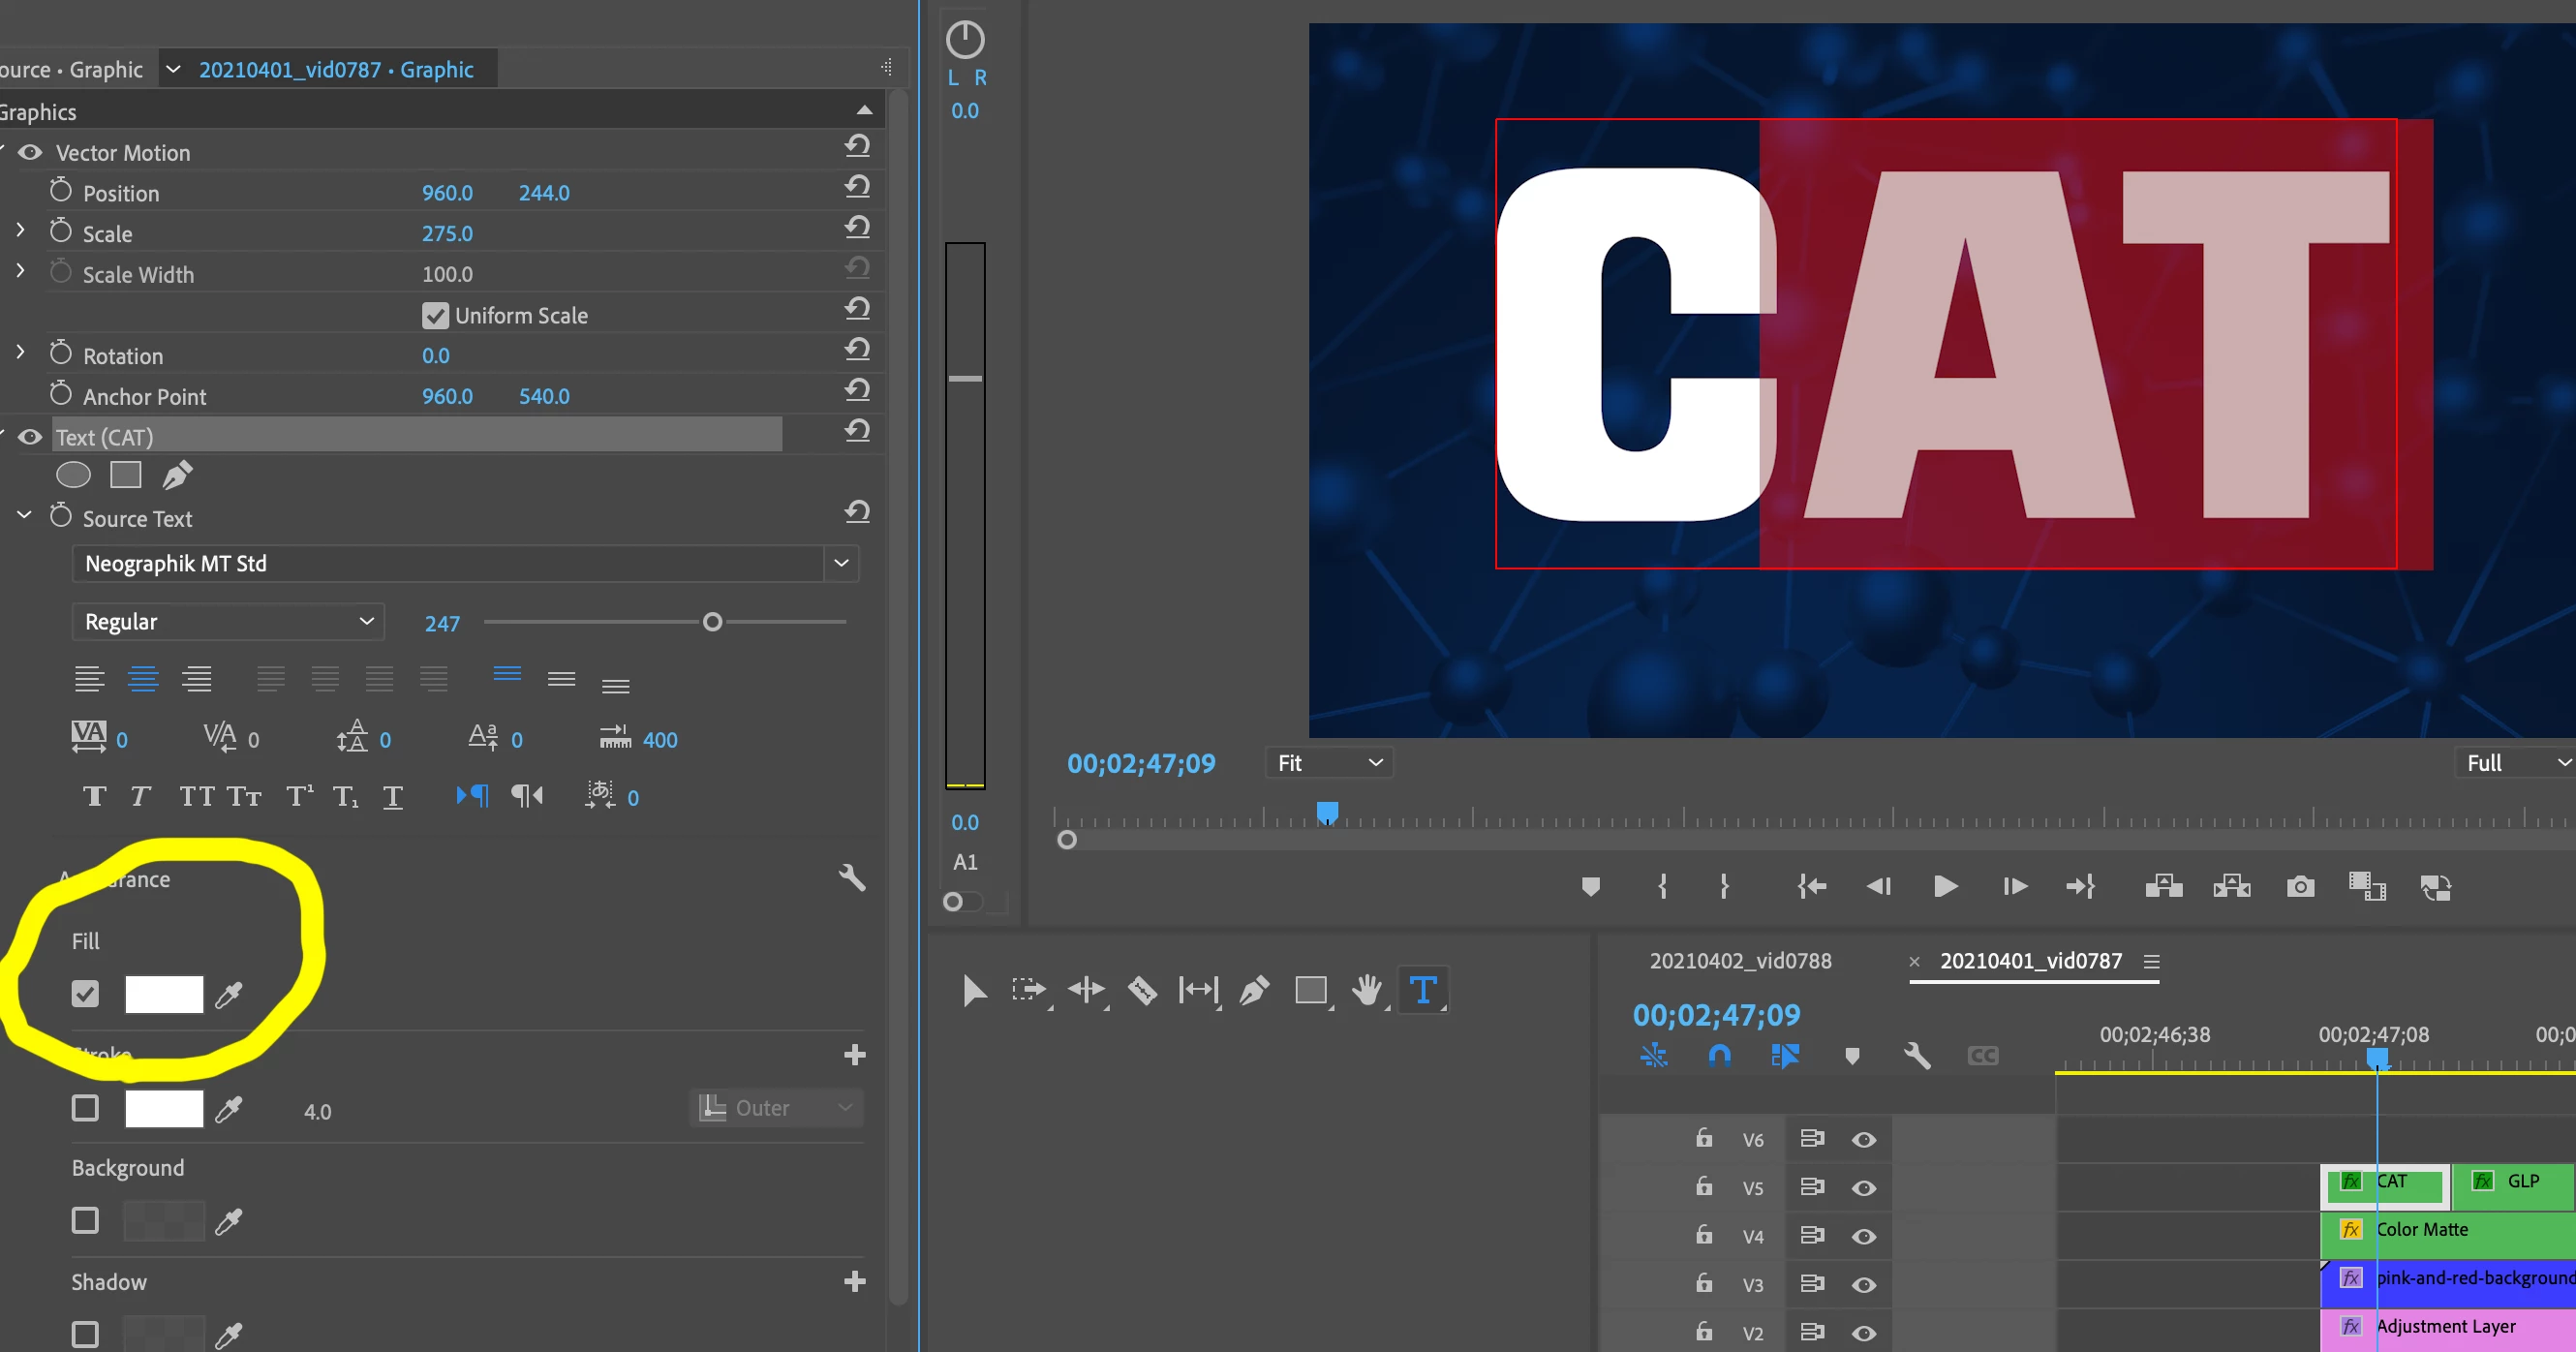Click the white Fill color swatch
Screen dimensions: 2576x1352
click(x=164, y=994)
